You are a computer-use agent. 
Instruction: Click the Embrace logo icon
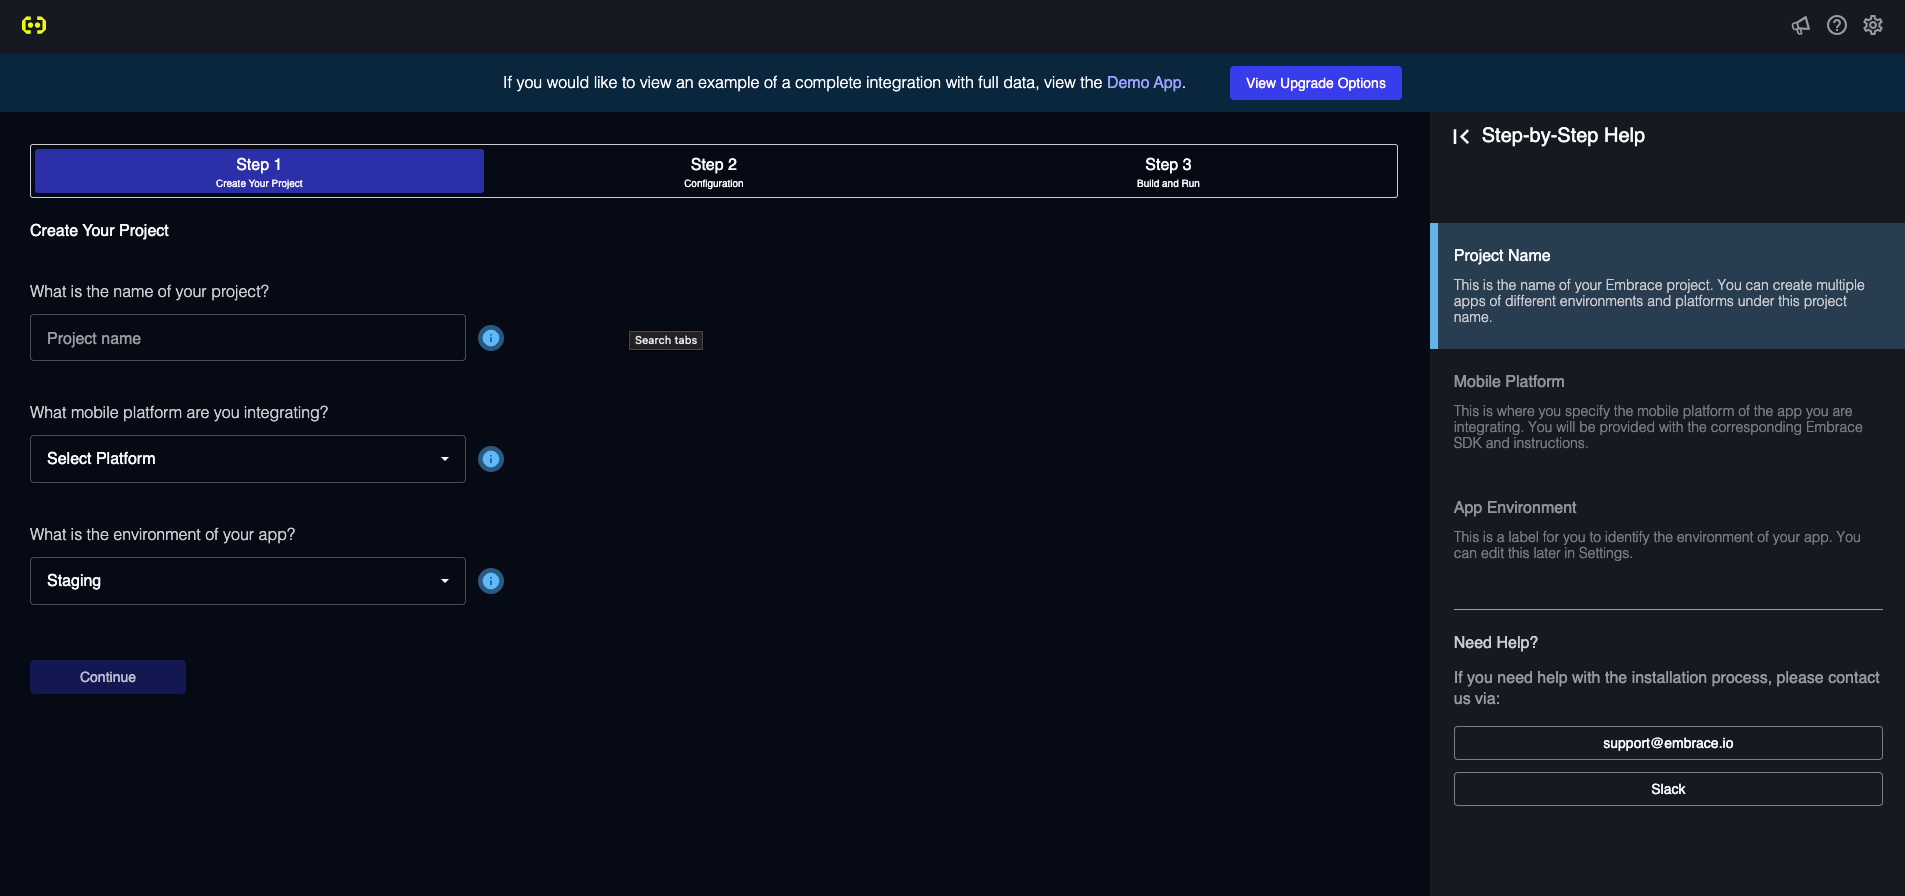click(34, 25)
